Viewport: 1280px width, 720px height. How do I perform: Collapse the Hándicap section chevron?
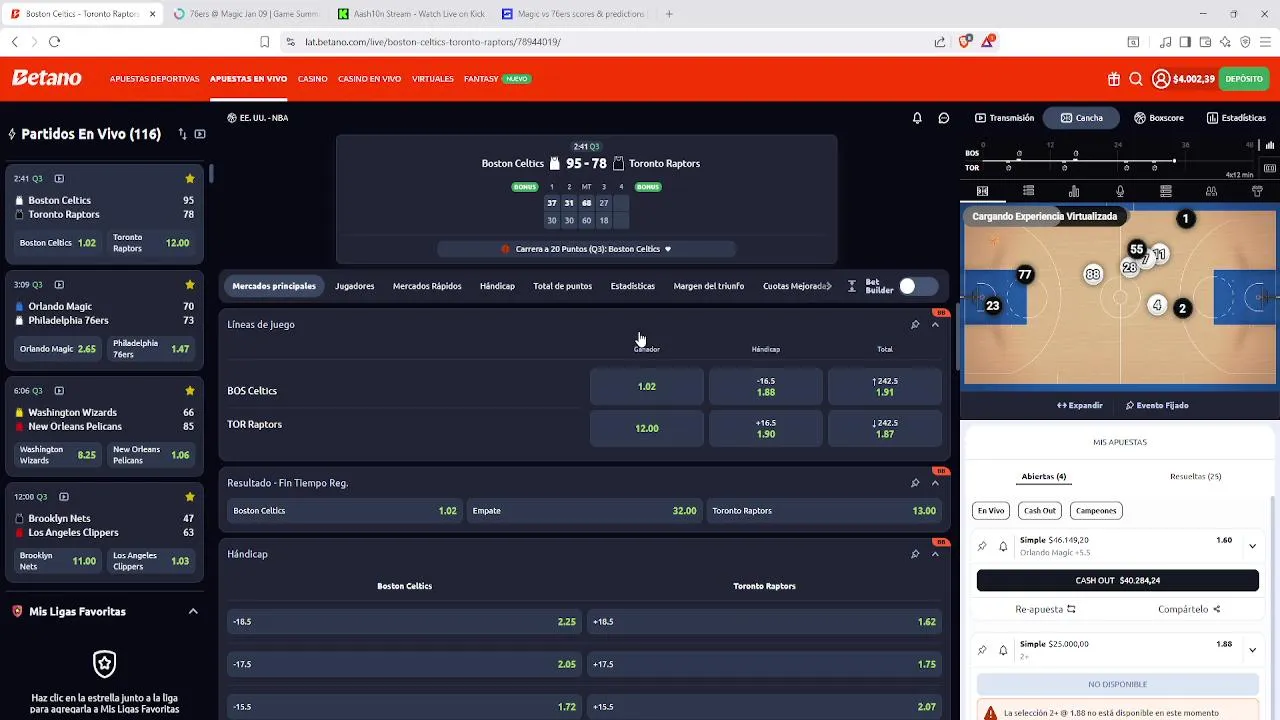coord(935,554)
